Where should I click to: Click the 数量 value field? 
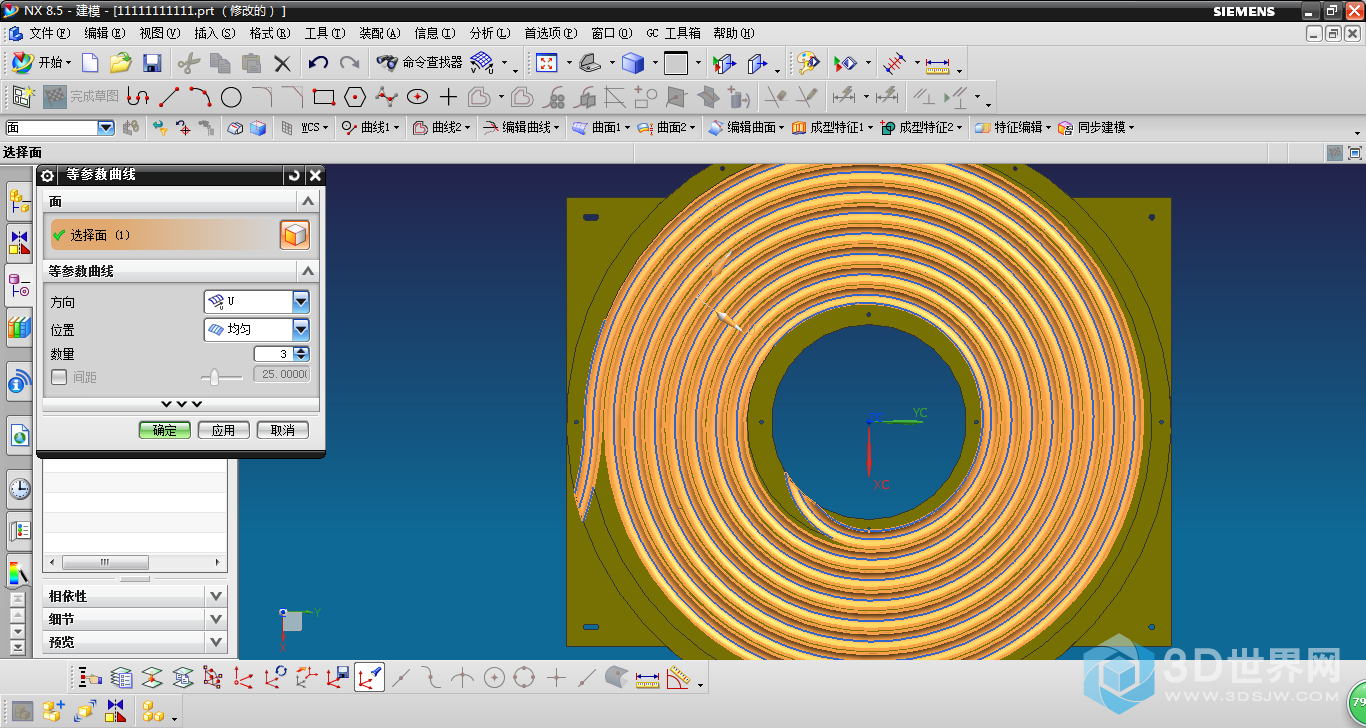[x=274, y=354]
